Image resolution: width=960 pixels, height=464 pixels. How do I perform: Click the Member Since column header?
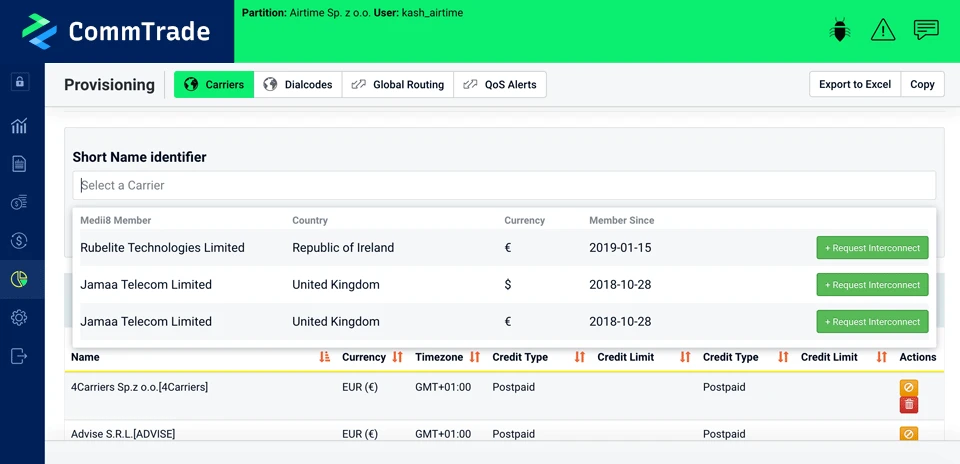621,220
